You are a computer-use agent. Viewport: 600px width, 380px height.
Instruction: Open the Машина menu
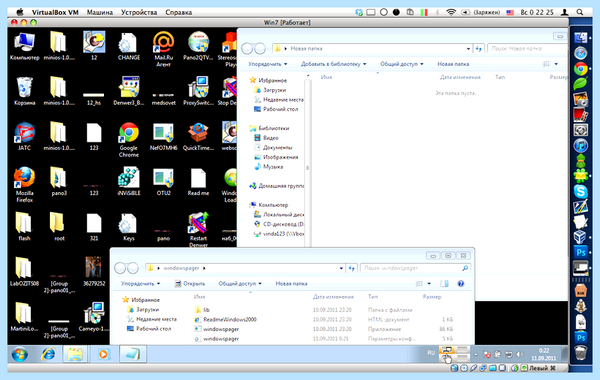pyautogui.click(x=99, y=12)
